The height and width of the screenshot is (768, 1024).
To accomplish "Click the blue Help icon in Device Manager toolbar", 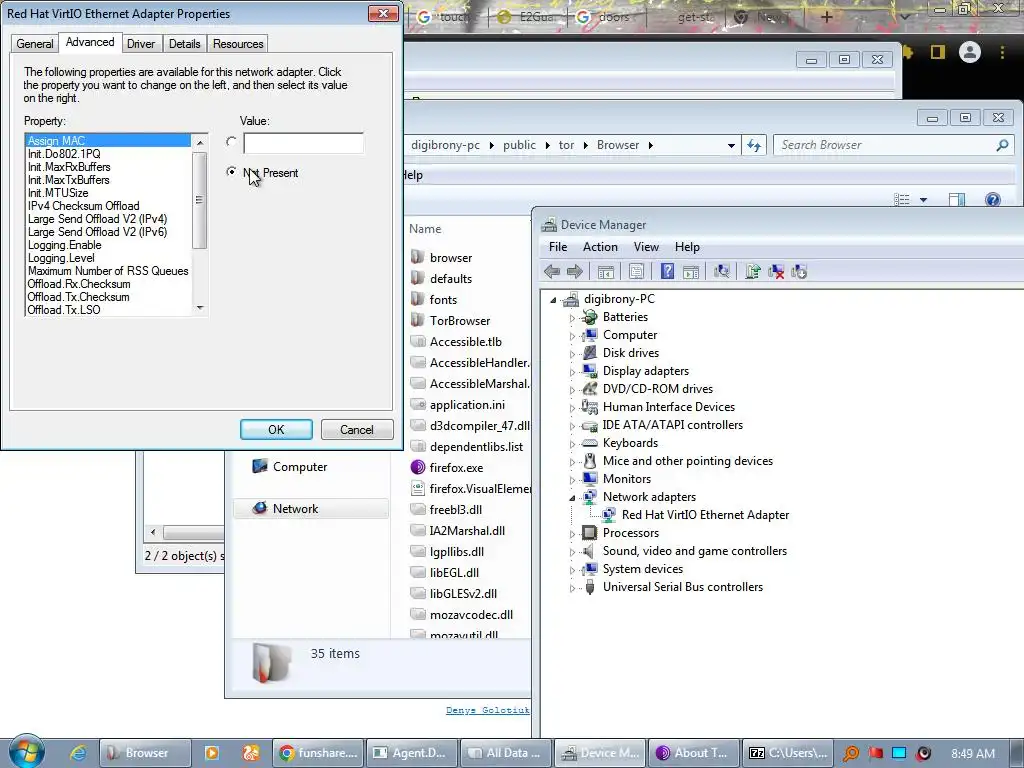I will 667,272.
